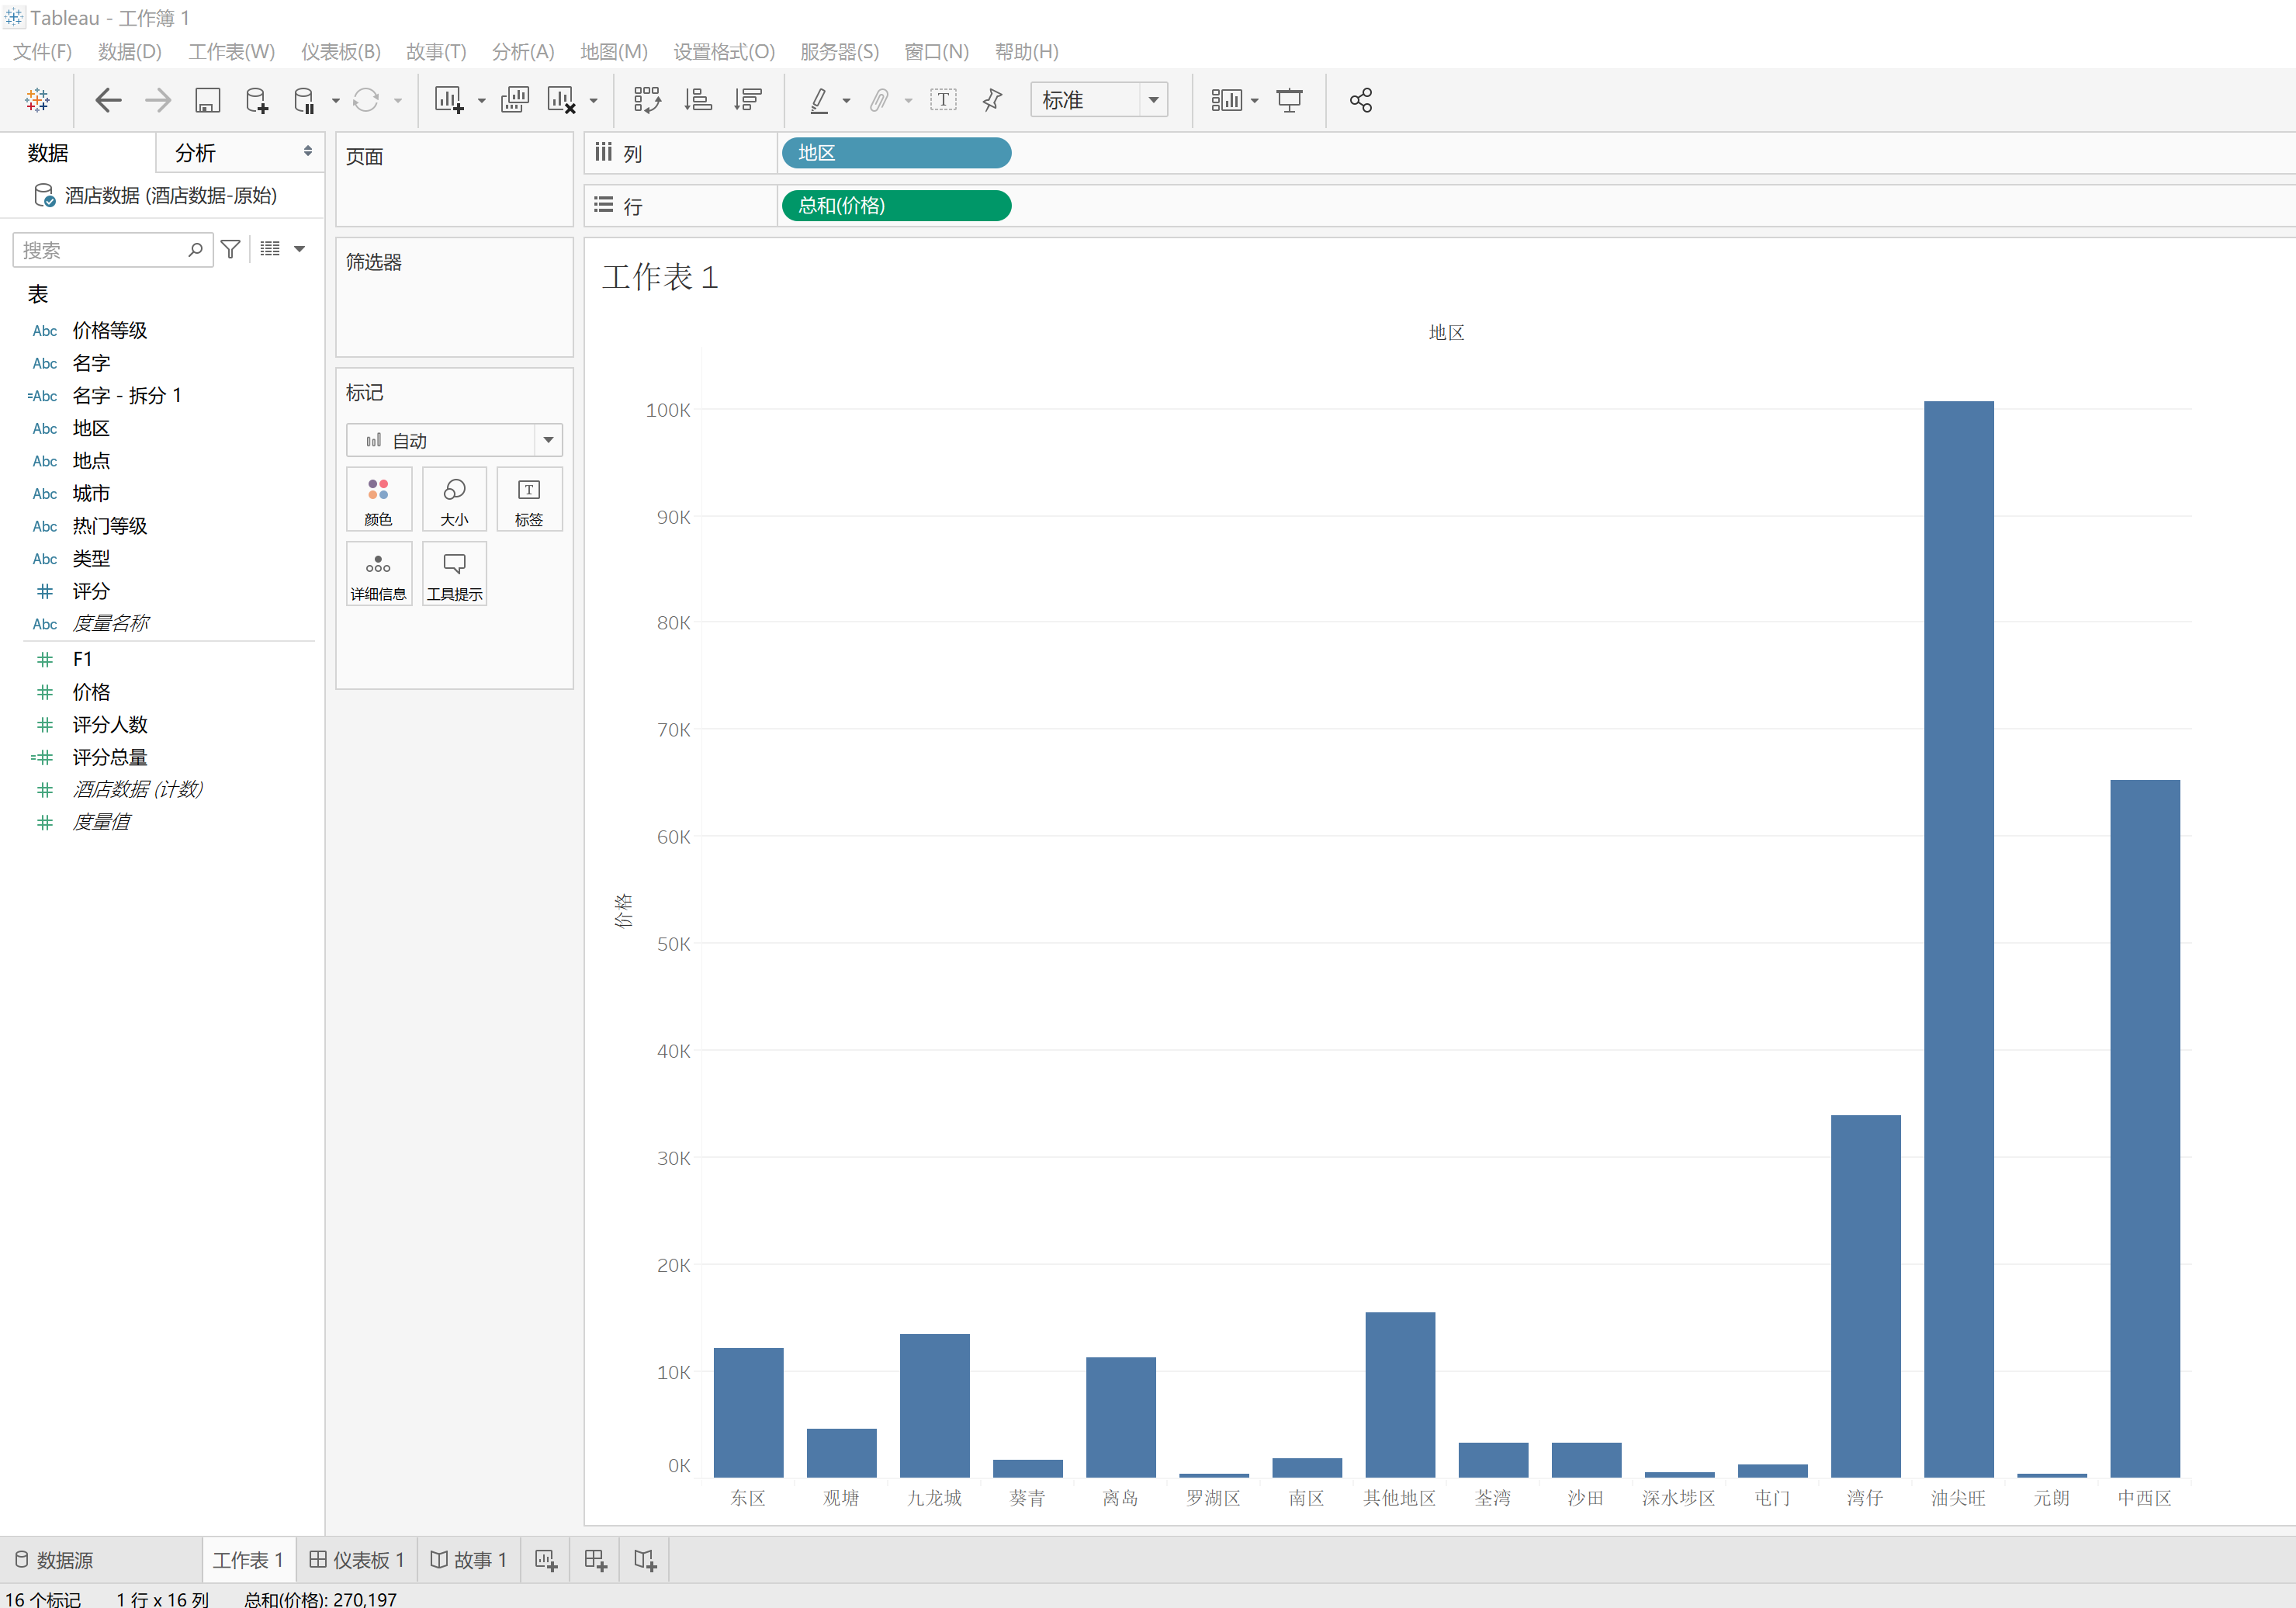Open the highlight dropdown arrow

(x=846, y=101)
